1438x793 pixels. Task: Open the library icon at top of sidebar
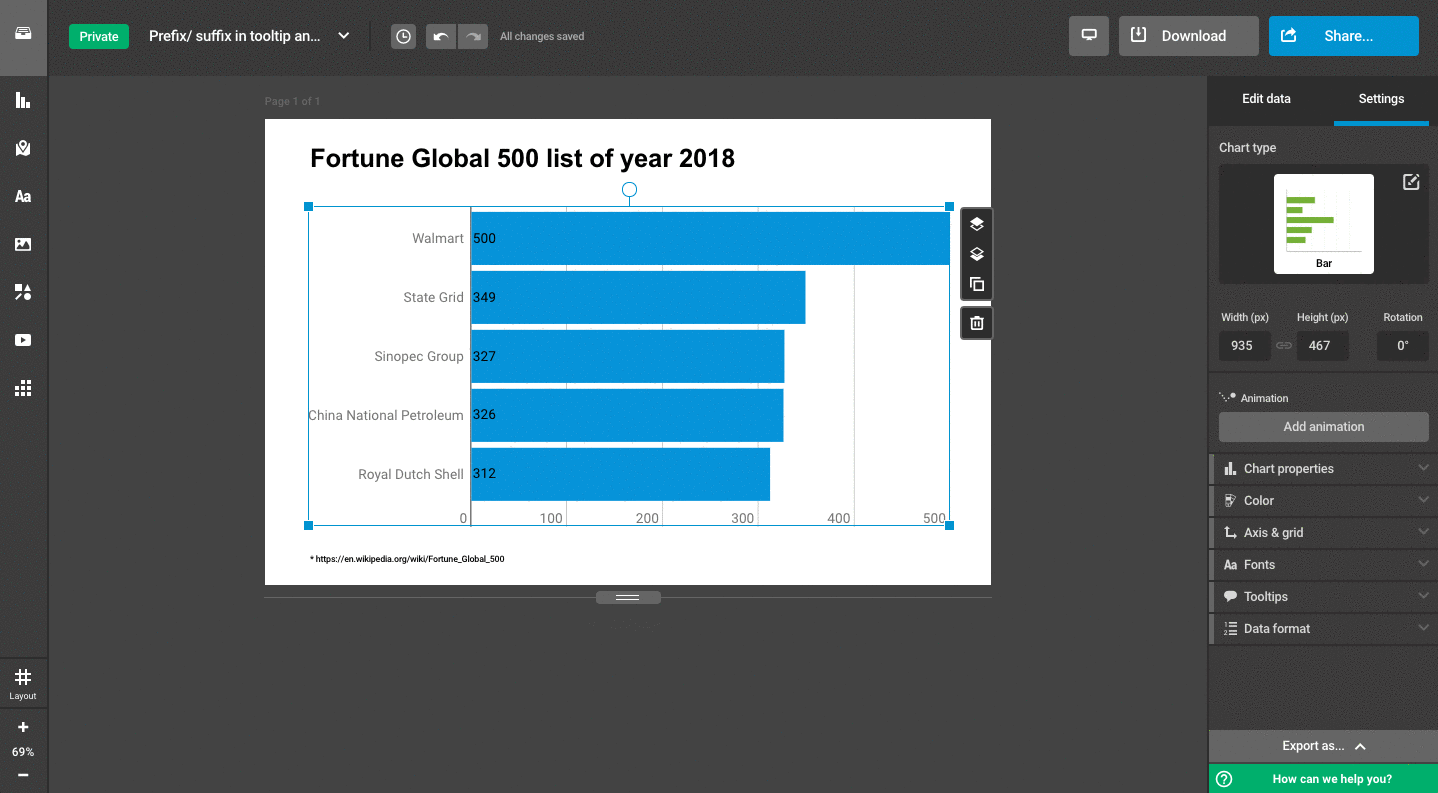pyautogui.click(x=23, y=34)
